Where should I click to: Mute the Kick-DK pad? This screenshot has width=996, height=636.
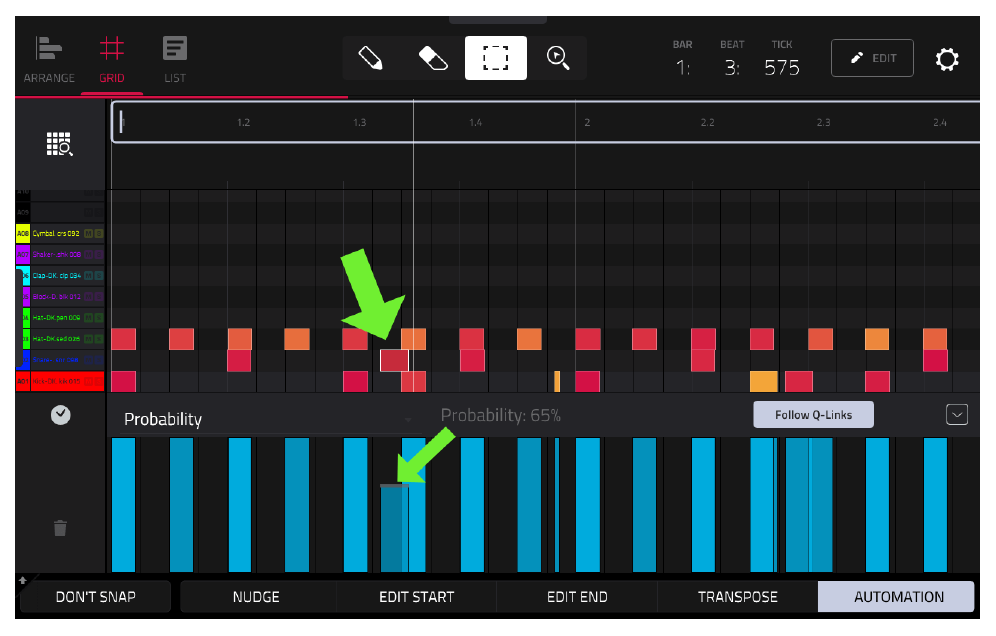[x=89, y=381]
